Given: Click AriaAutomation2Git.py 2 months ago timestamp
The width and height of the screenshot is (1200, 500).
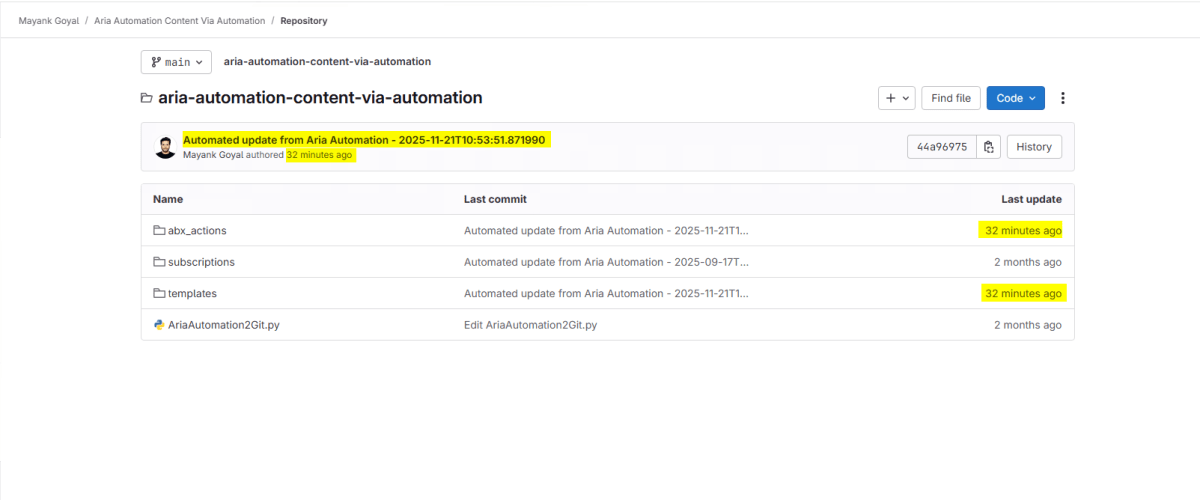Looking at the screenshot, I should tap(1028, 325).
